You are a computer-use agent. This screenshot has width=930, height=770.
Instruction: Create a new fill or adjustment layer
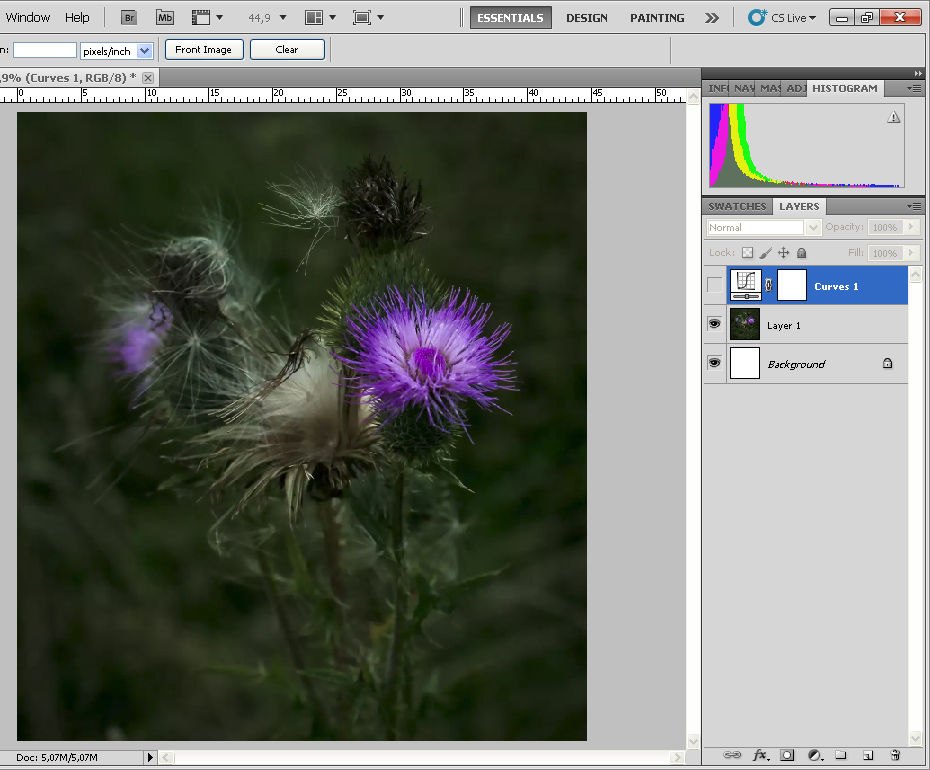point(814,755)
